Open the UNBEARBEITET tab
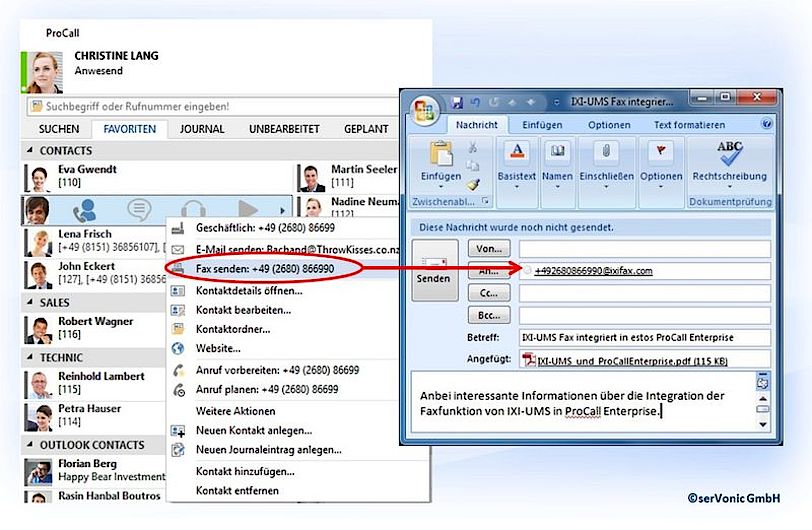Image resolution: width=812 pixels, height=530 pixels. 284,129
